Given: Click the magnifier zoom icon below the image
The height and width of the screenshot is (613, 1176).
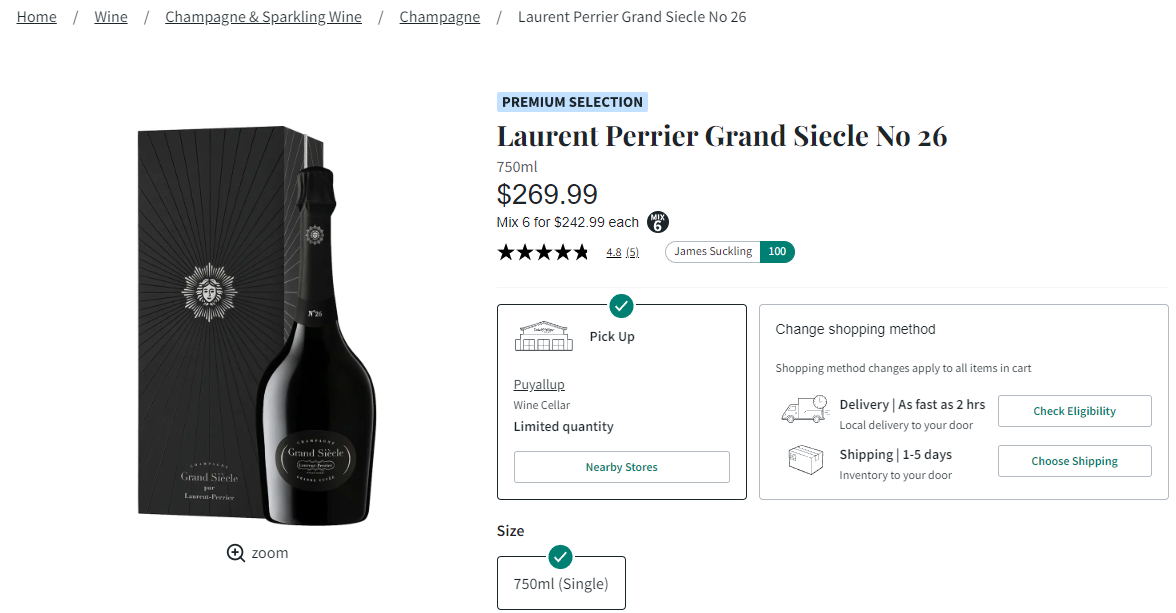Looking at the screenshot, I should point(236,553).
